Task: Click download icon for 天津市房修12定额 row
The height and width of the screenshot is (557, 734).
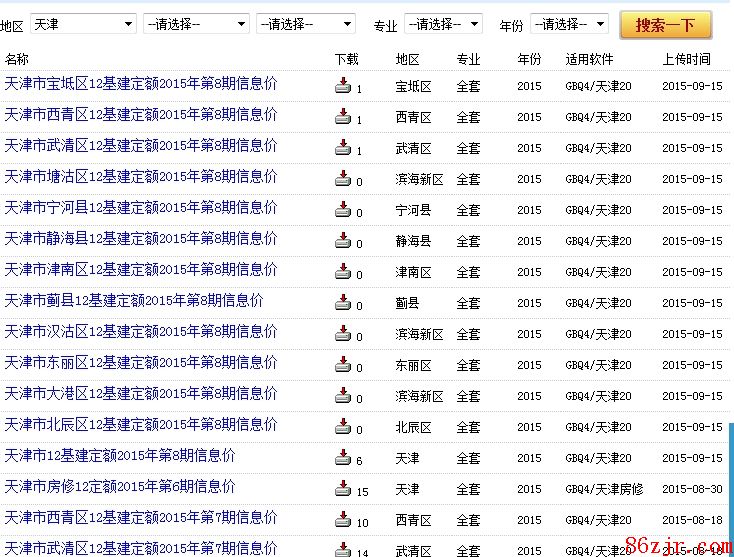Action: click(x=343, y=489)
